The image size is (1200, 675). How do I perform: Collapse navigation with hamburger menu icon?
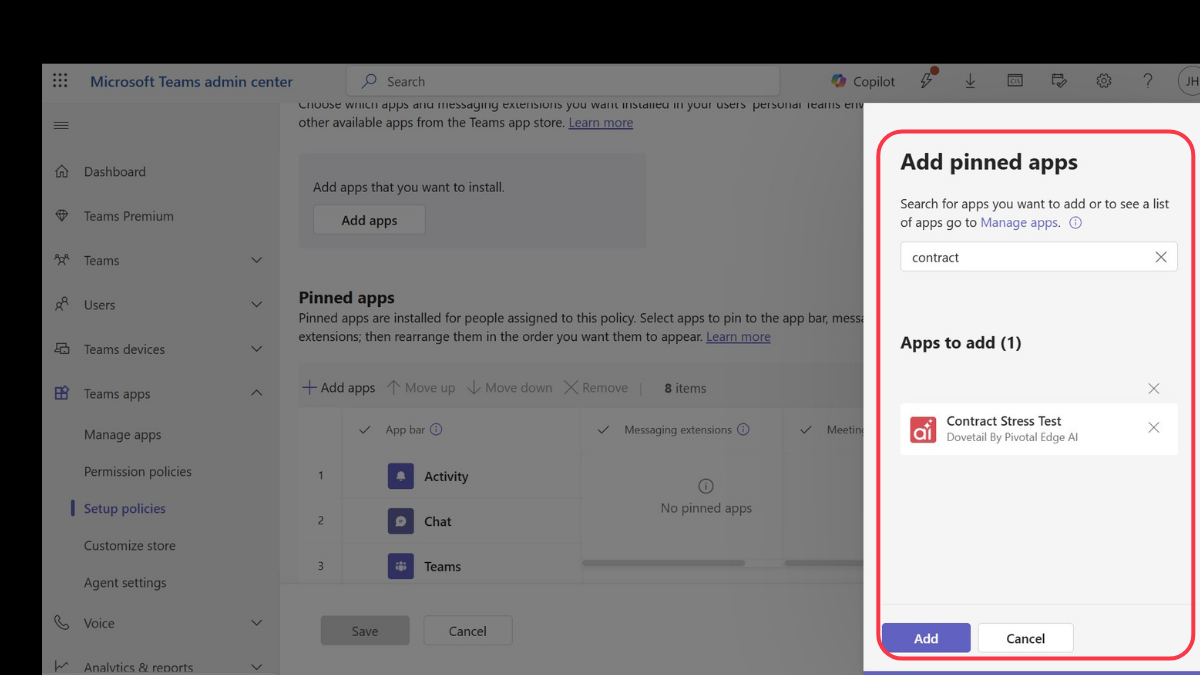[x=61, y=126]
